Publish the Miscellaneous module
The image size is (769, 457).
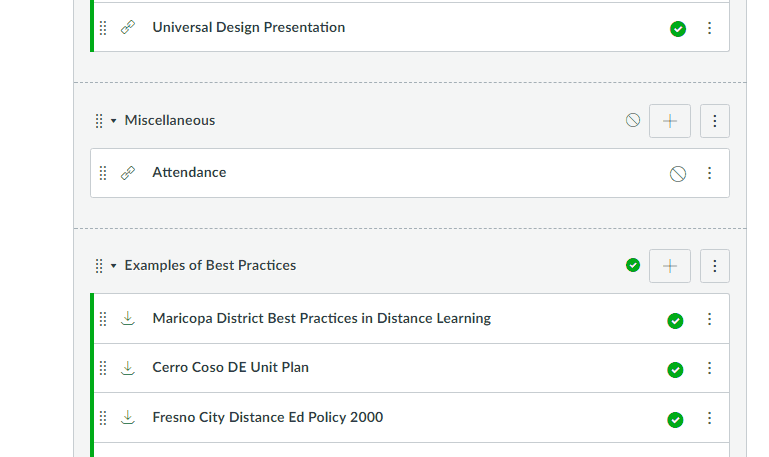tap(633, 120)
